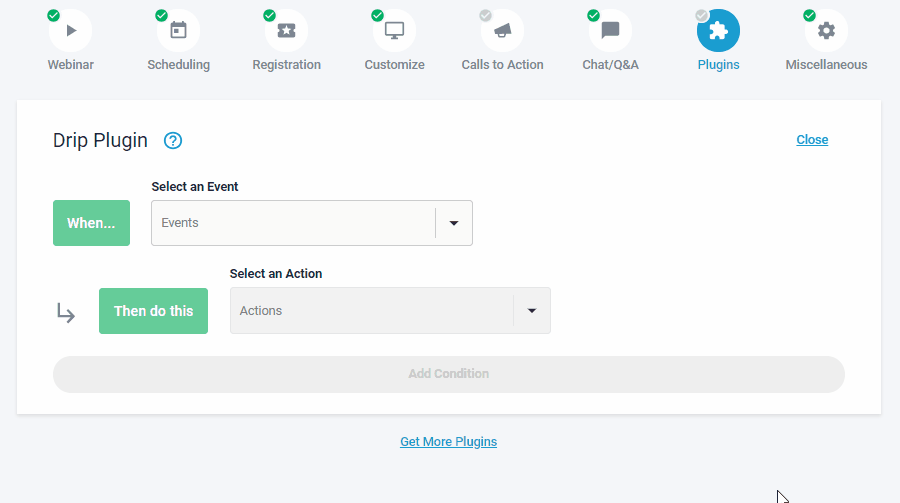Open the Calls to Action megaphone icon
Image resolution: width=900 pixels, height=503 pixels.
502,30
